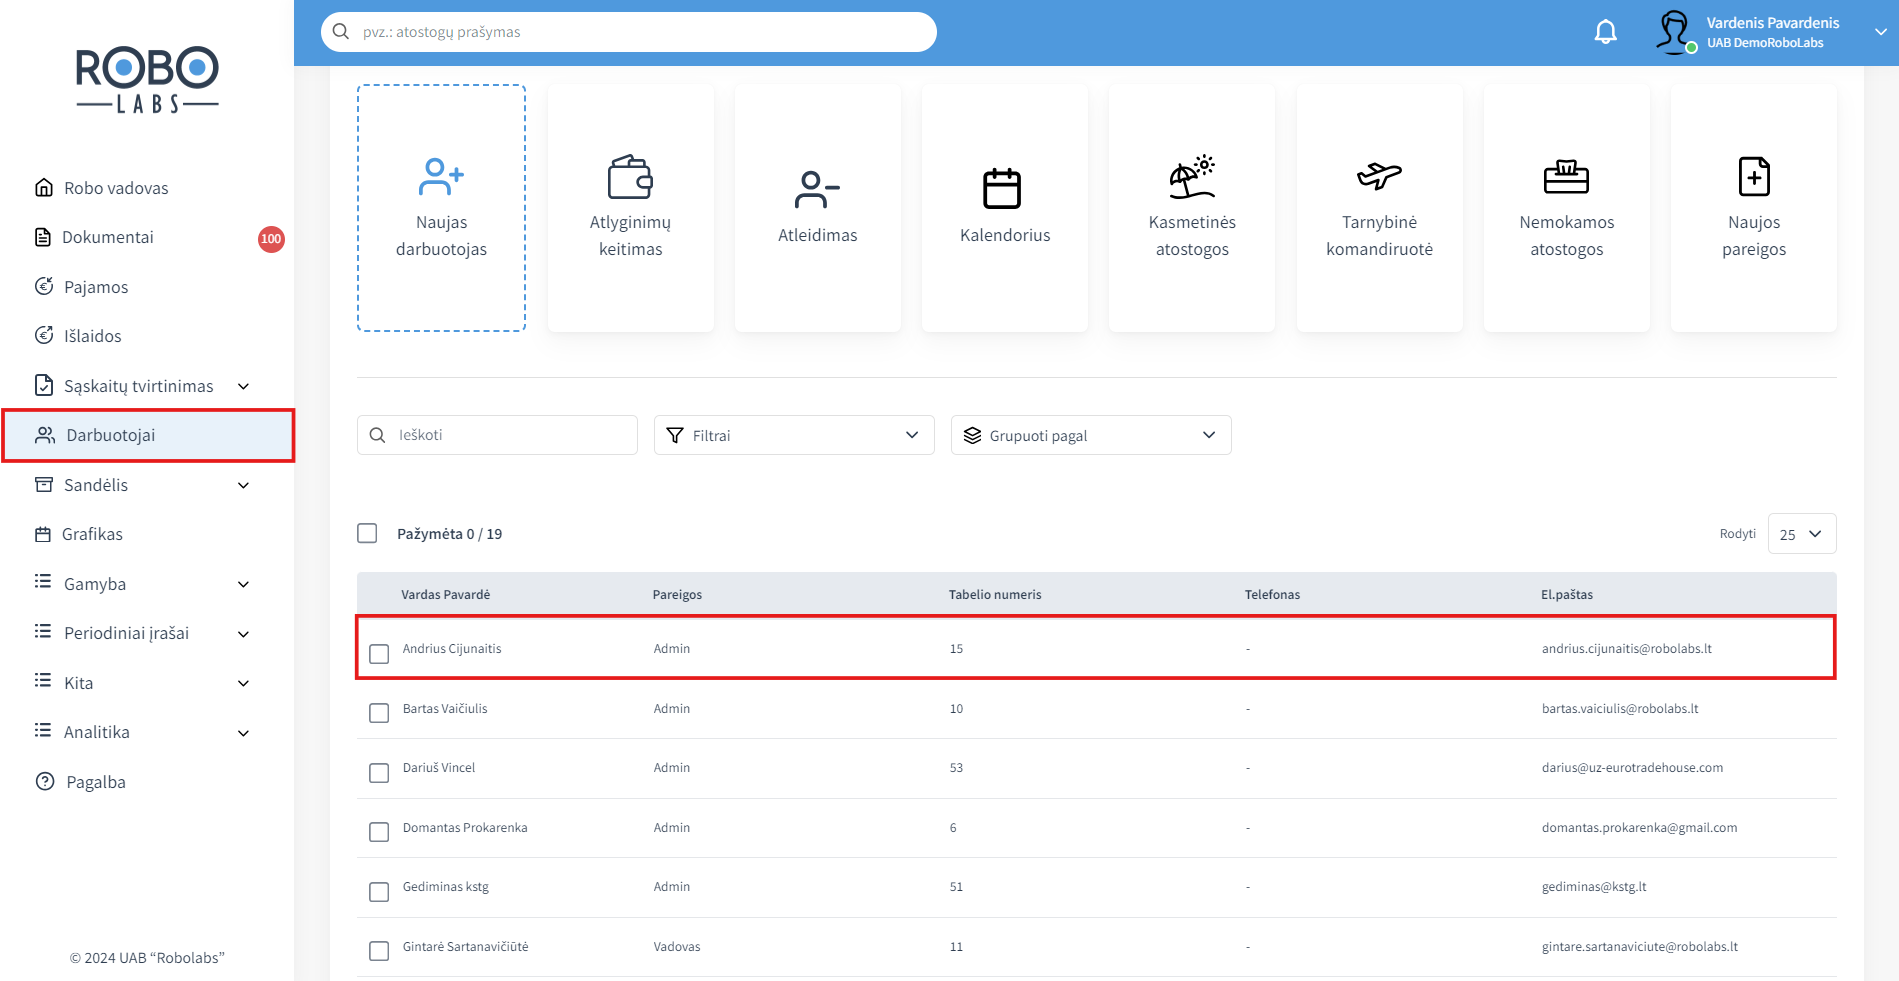Viewport: 1899px width, 981px height.
Task: Click the Kalendorius calendar icon
Action: tap(1002, 188)
